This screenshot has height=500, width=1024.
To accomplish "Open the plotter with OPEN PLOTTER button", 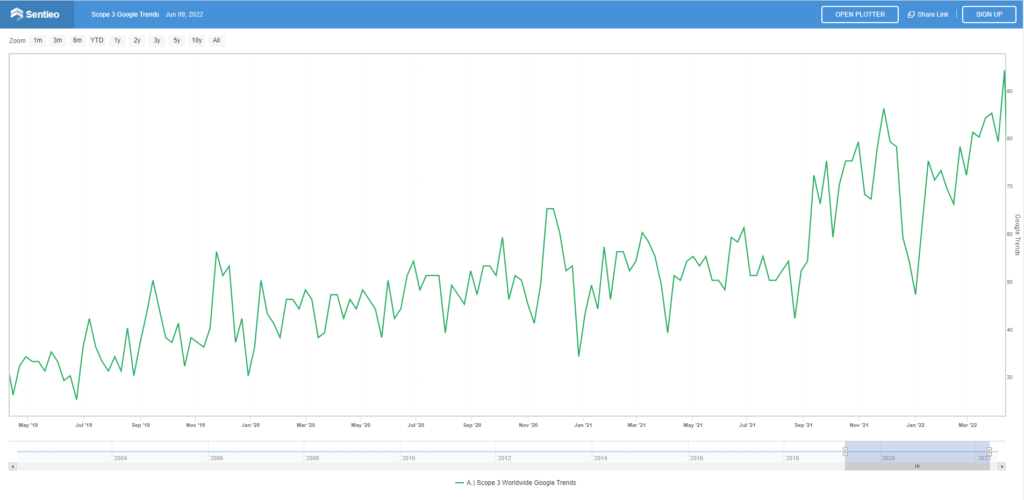I will click(x=860, y=14).
